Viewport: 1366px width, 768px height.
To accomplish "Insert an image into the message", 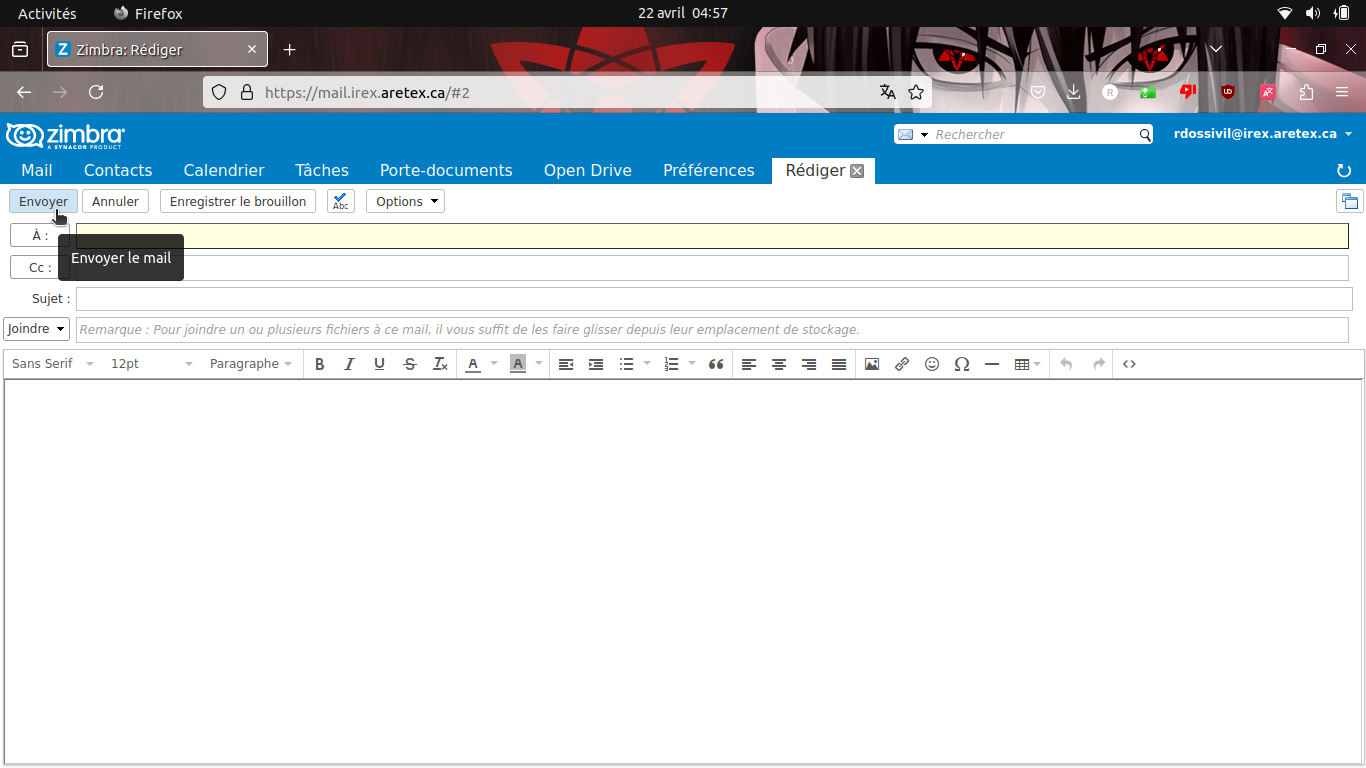I will (x=872, y=364).
